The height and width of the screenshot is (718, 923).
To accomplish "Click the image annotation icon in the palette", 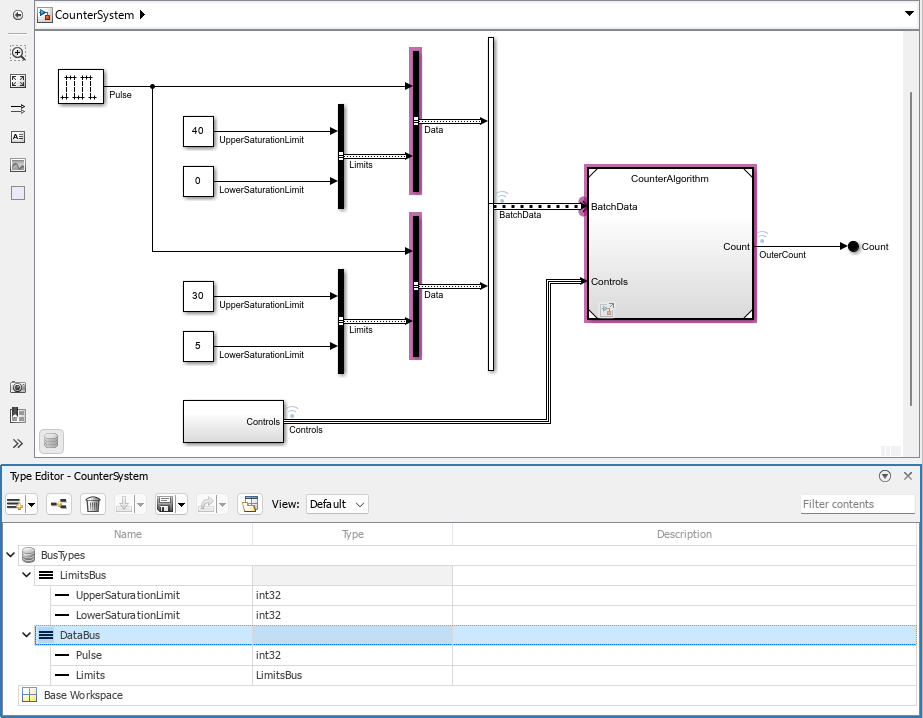I will tap(16, 165).
